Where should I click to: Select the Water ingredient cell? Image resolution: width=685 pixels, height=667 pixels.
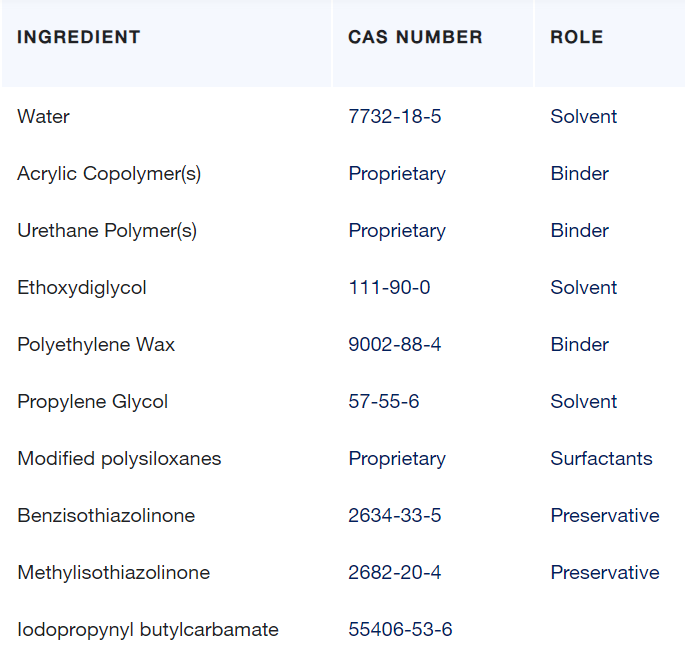tap(44, 117)
